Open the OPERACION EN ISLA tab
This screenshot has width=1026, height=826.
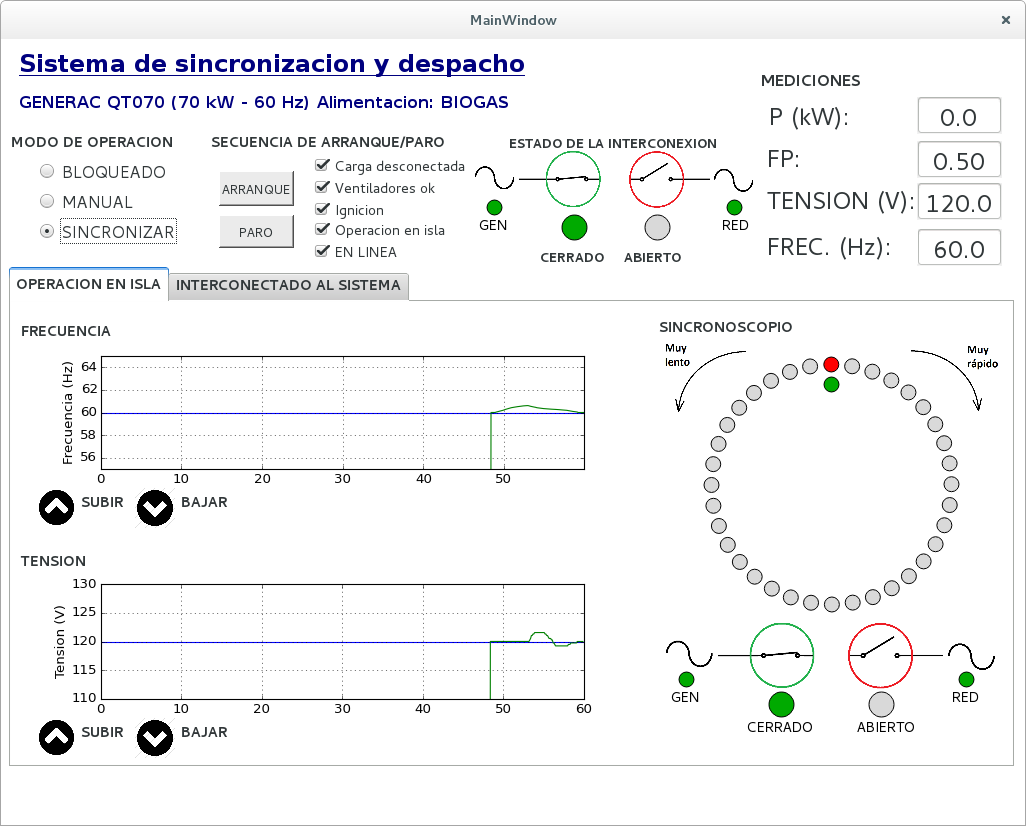pos(88,284)
